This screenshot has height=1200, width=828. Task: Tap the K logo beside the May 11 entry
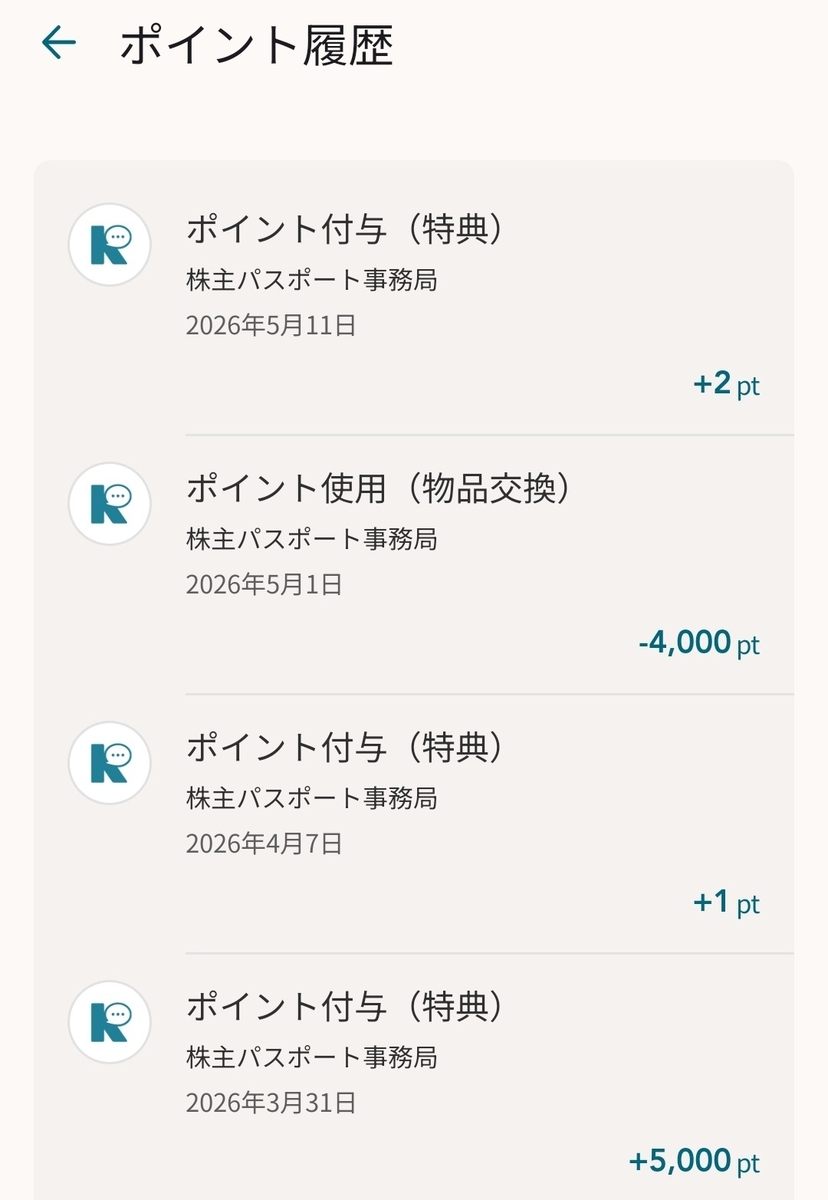point(109,245)
